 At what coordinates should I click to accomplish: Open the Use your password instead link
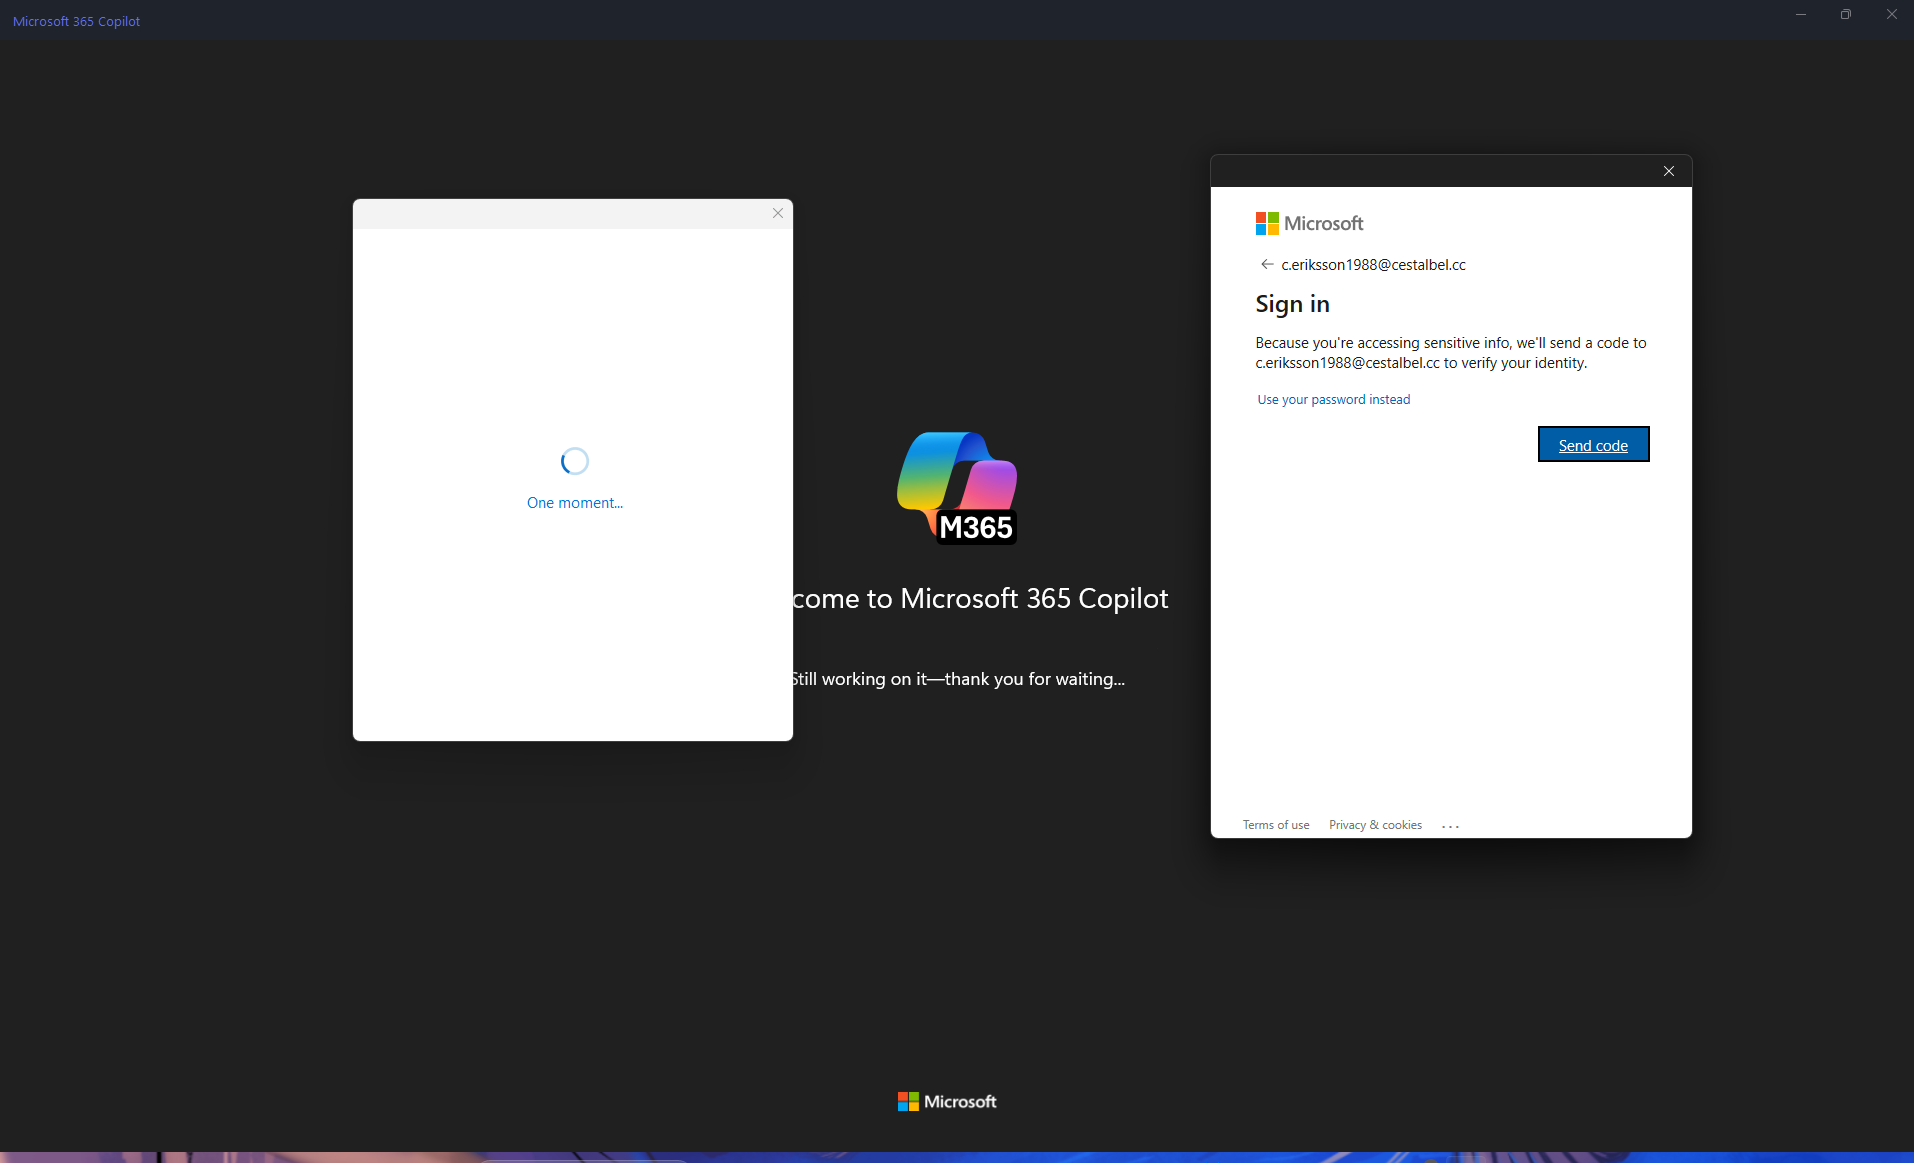(1333, 399)
